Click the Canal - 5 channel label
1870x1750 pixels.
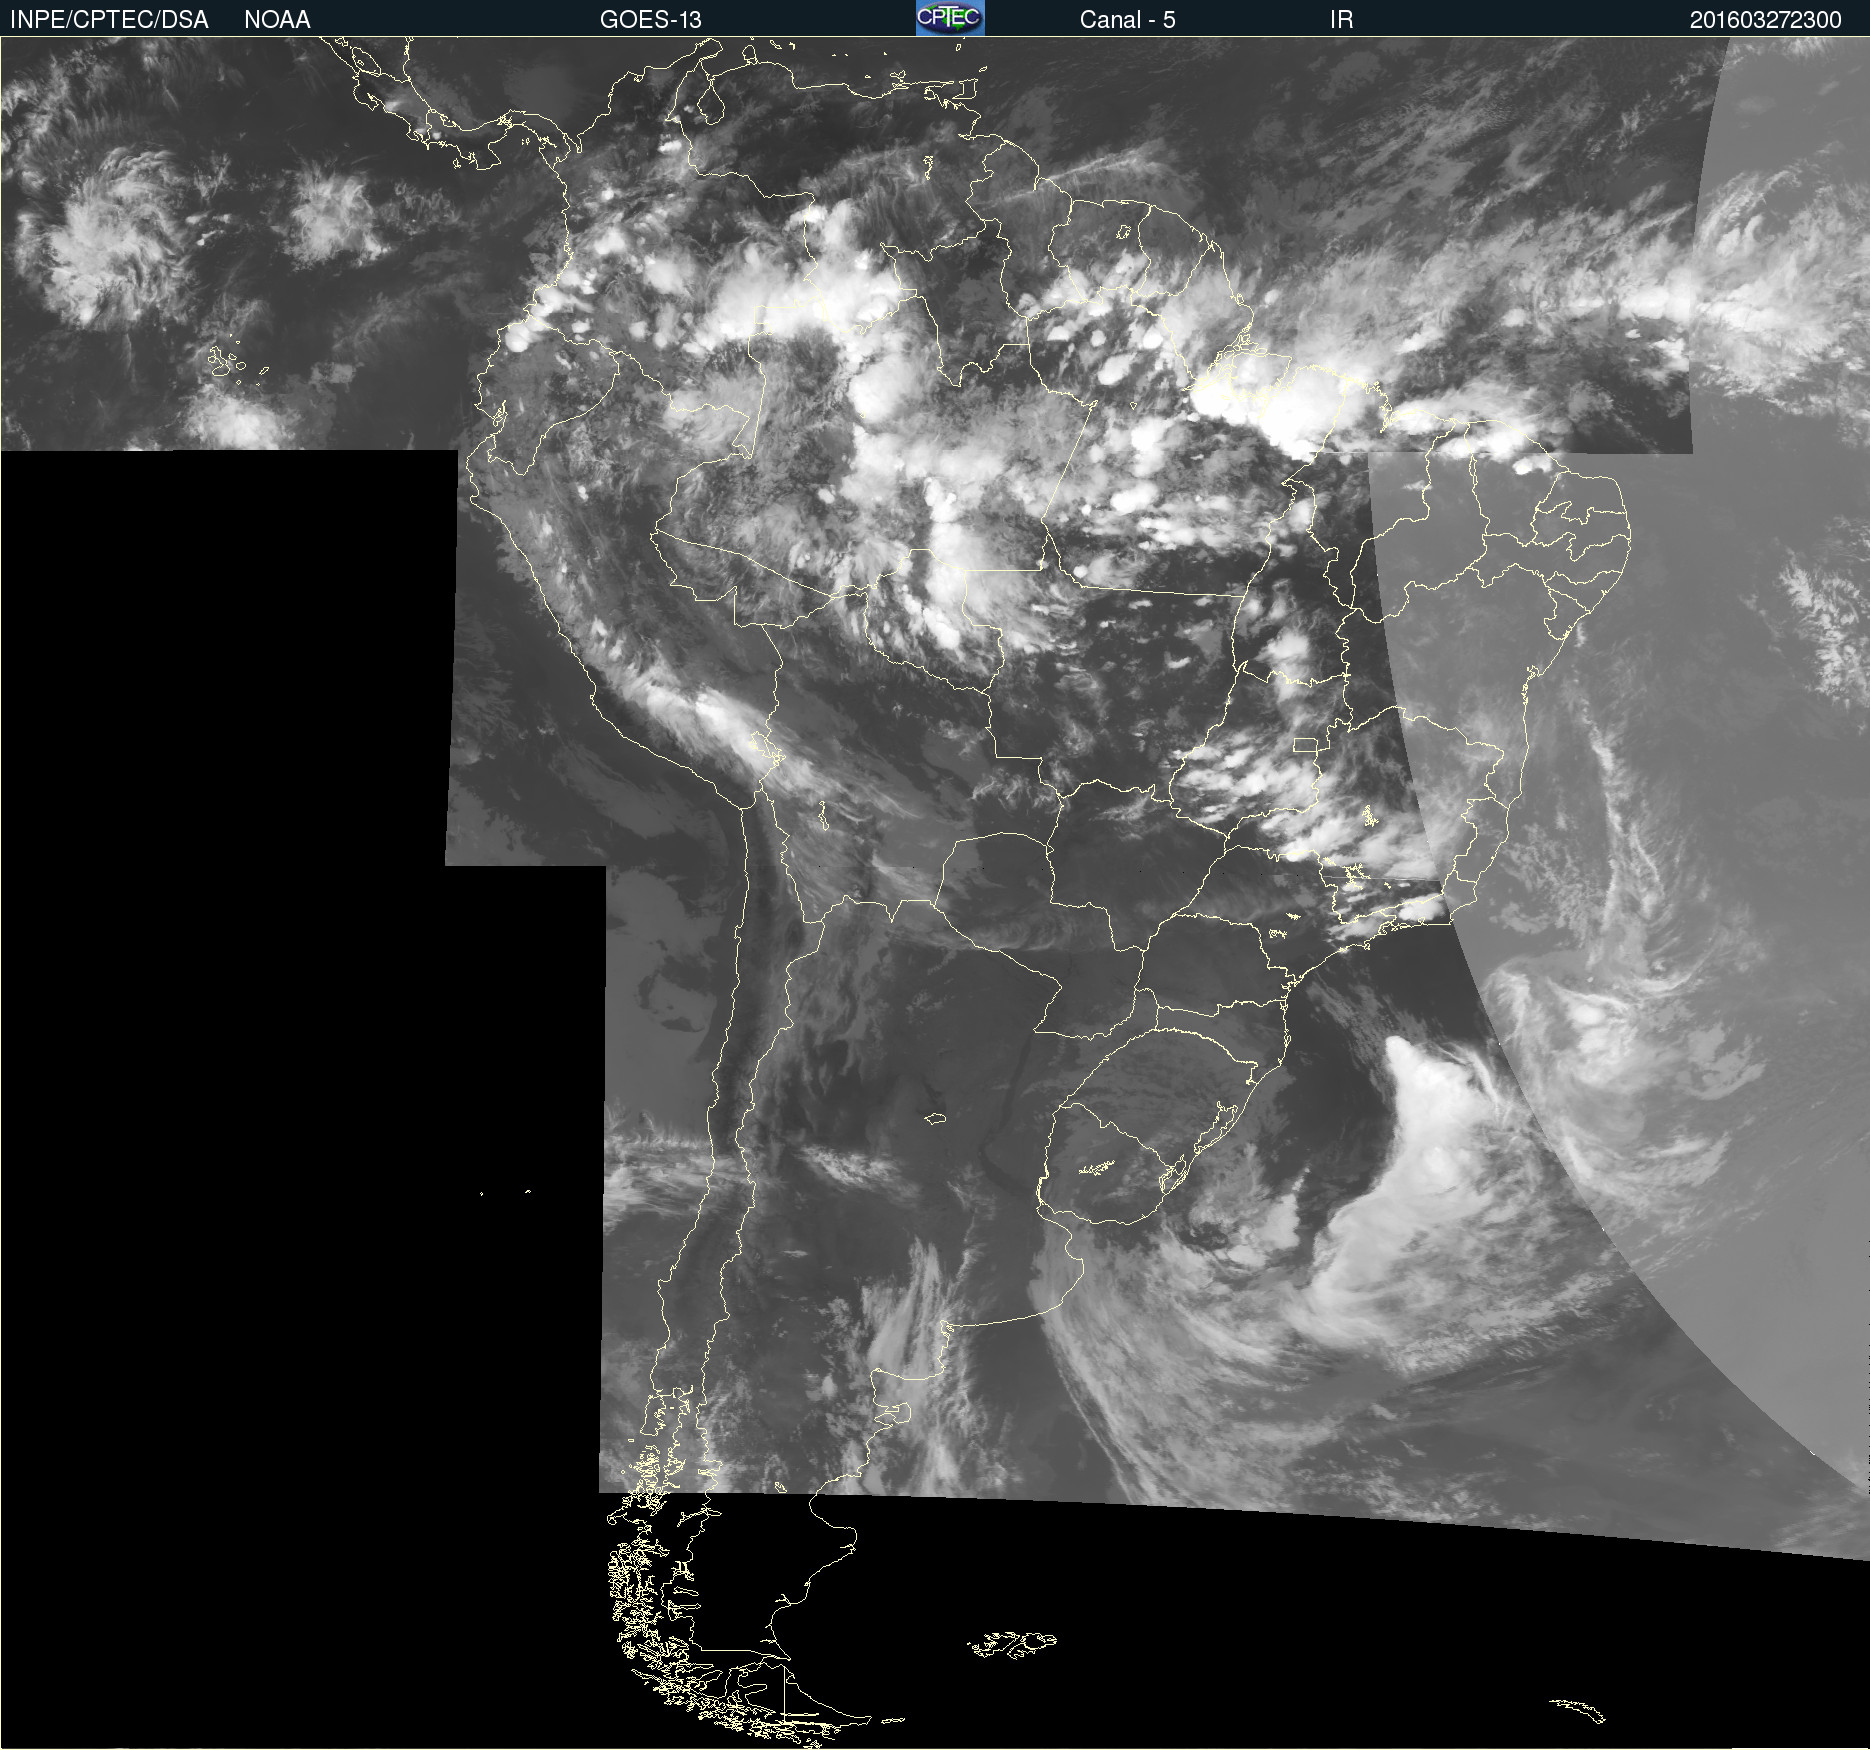click(1127, 20)
